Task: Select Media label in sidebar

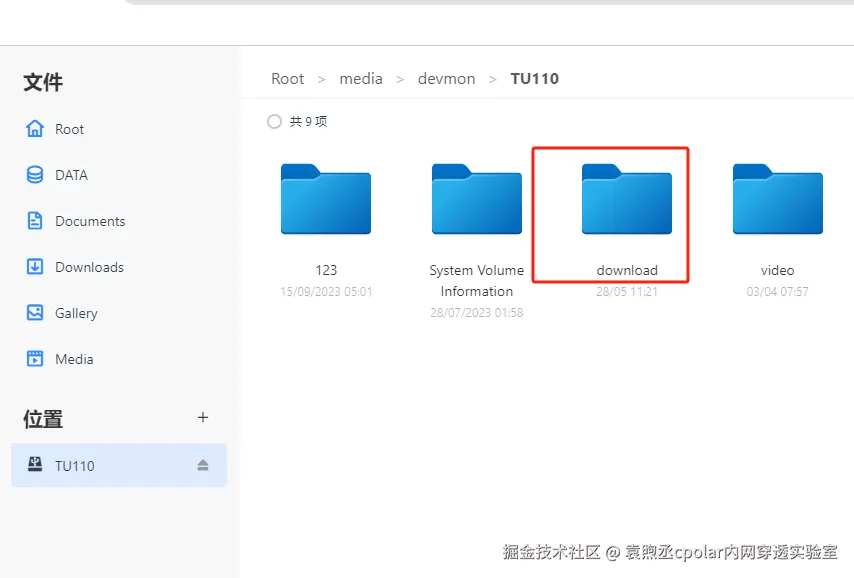Action: point(74,359)
